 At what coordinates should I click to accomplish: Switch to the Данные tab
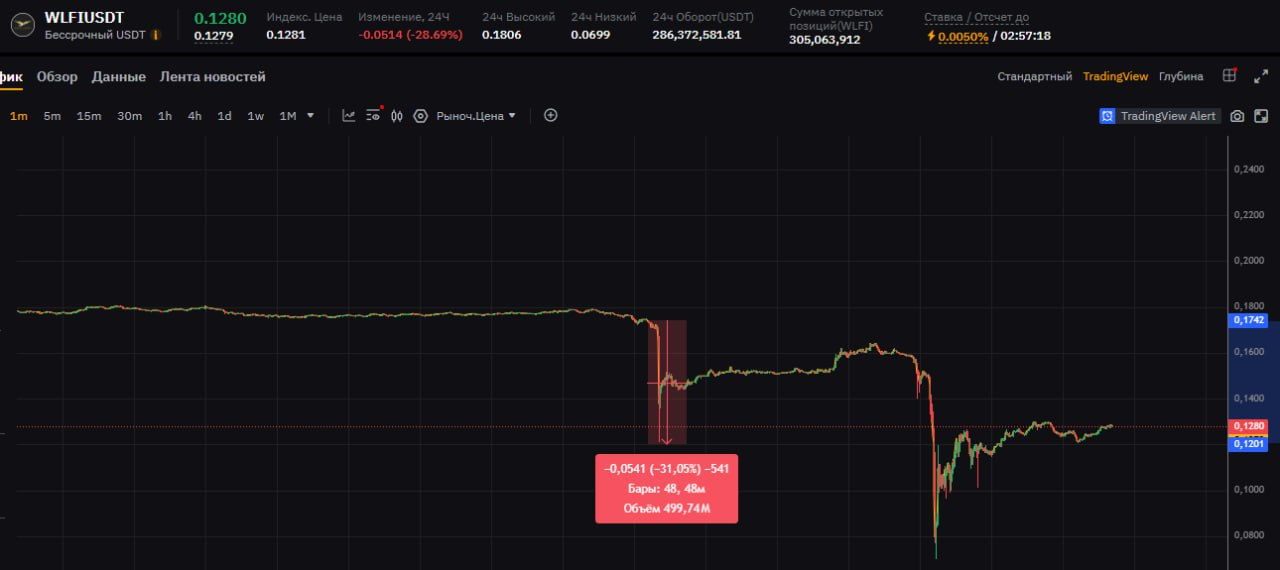coord(119,76)
